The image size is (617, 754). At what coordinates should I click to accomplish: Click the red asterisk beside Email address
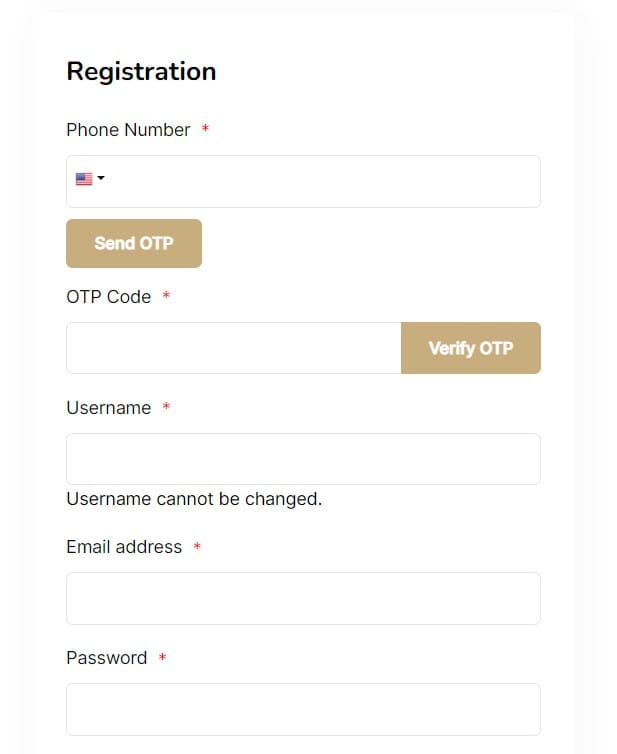pos(197,546)
